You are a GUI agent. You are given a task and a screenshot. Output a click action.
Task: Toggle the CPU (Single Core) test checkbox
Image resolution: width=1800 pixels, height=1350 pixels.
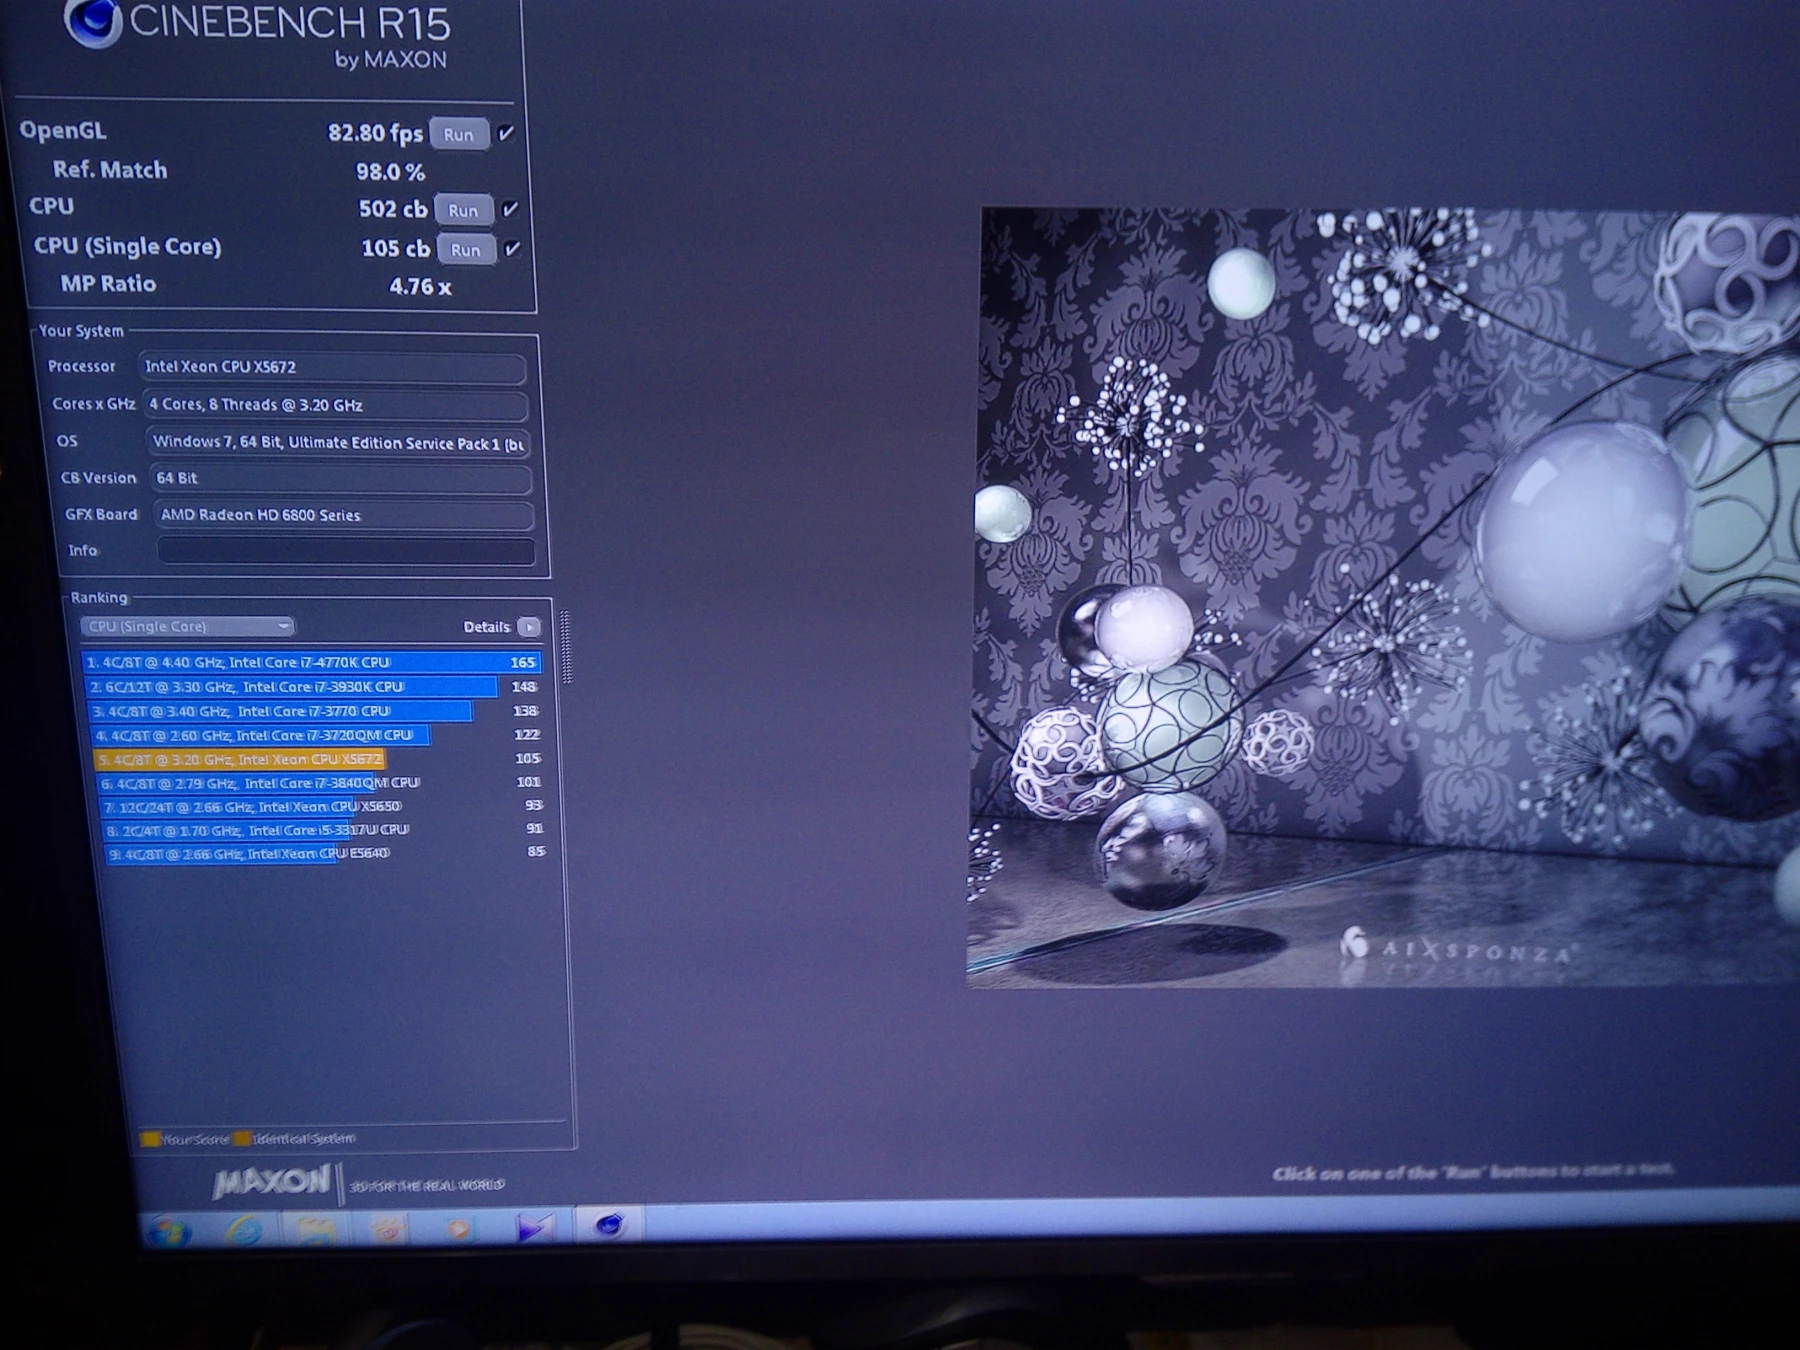(513, 249)
